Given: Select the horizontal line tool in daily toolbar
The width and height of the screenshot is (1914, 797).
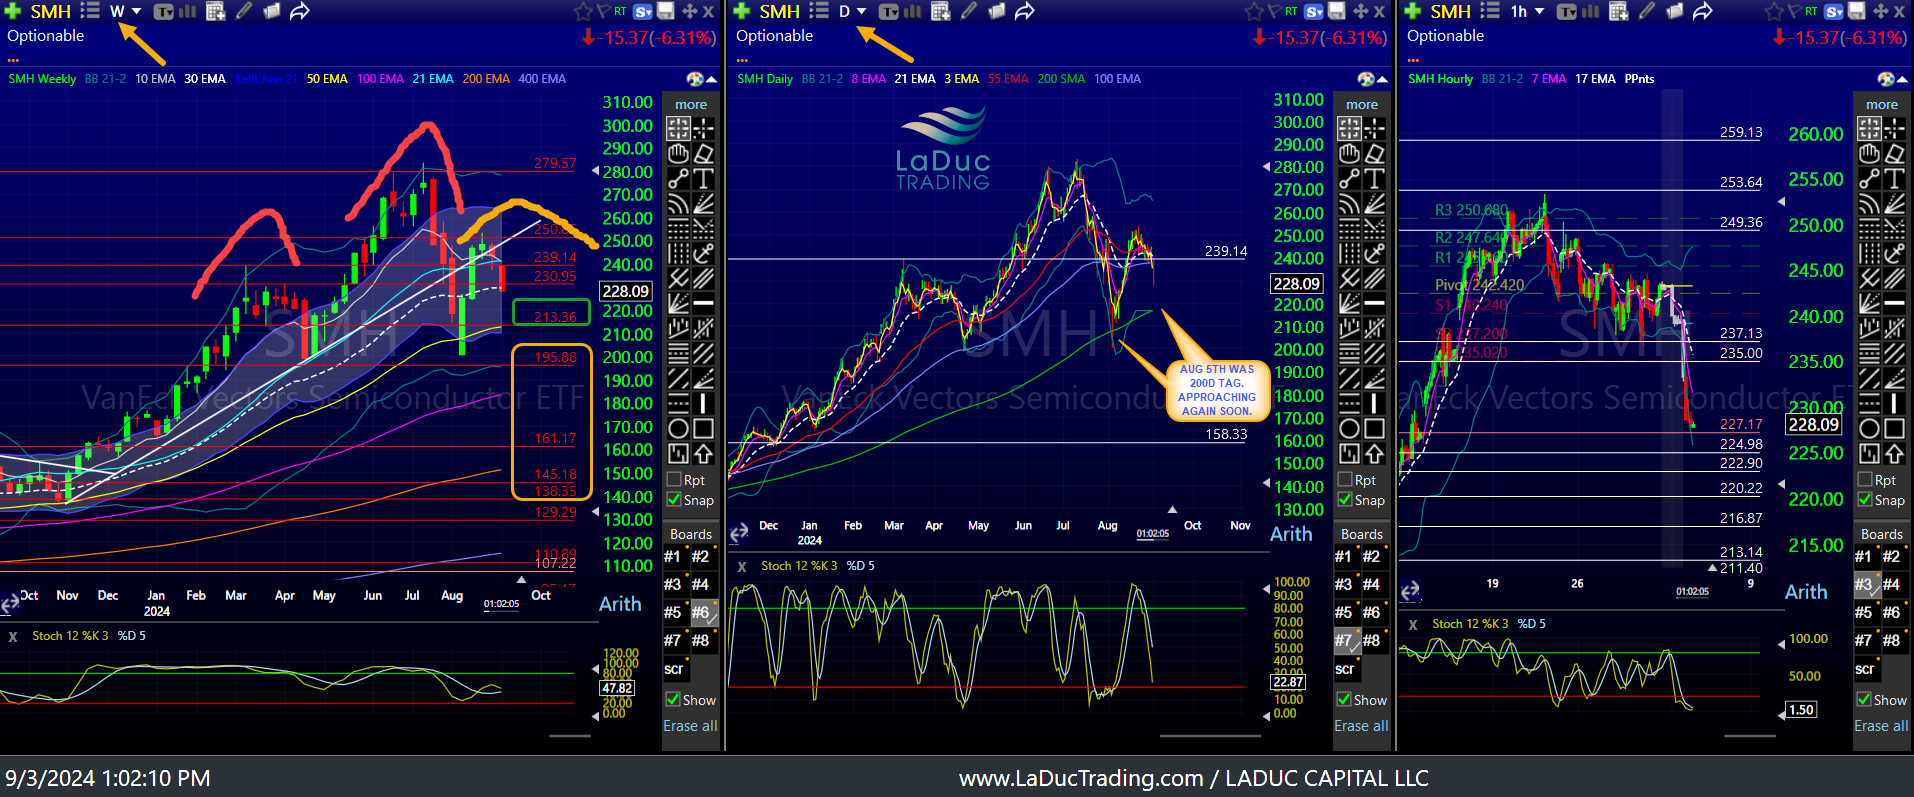Looking at the screenshot, I should tap(1375, 303).
